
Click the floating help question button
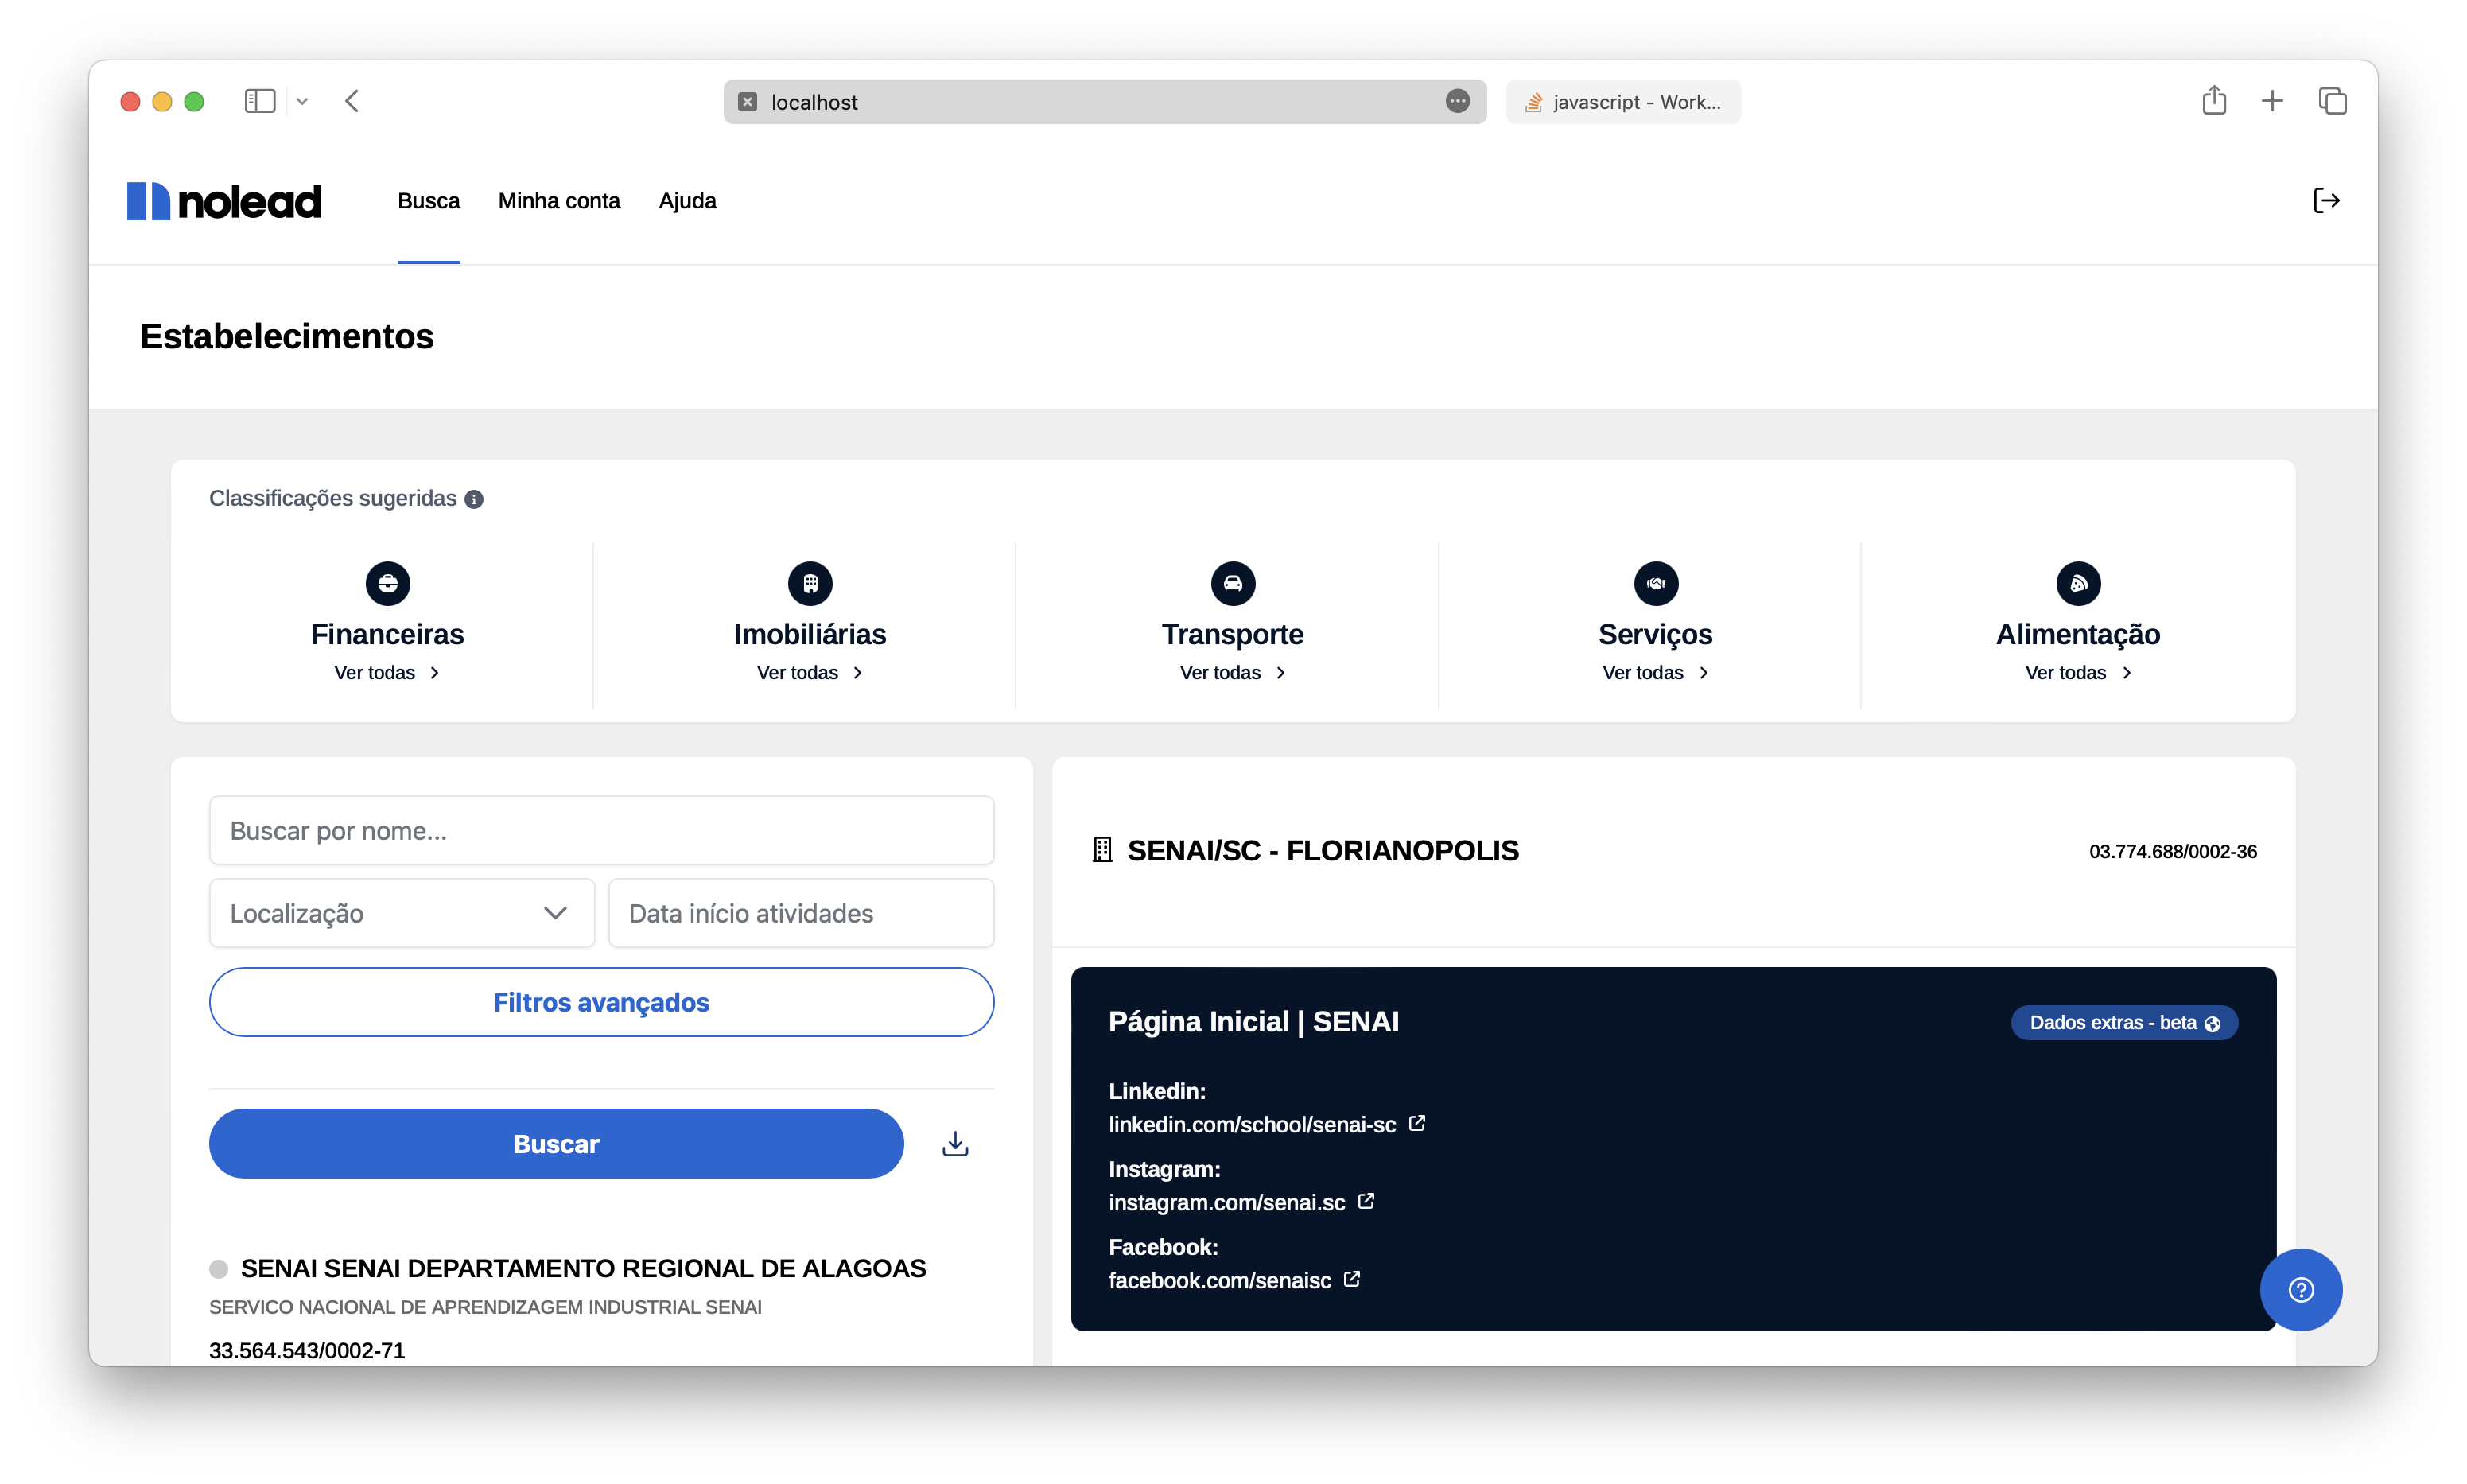pyautogui.click(x=2300, y=1290)
